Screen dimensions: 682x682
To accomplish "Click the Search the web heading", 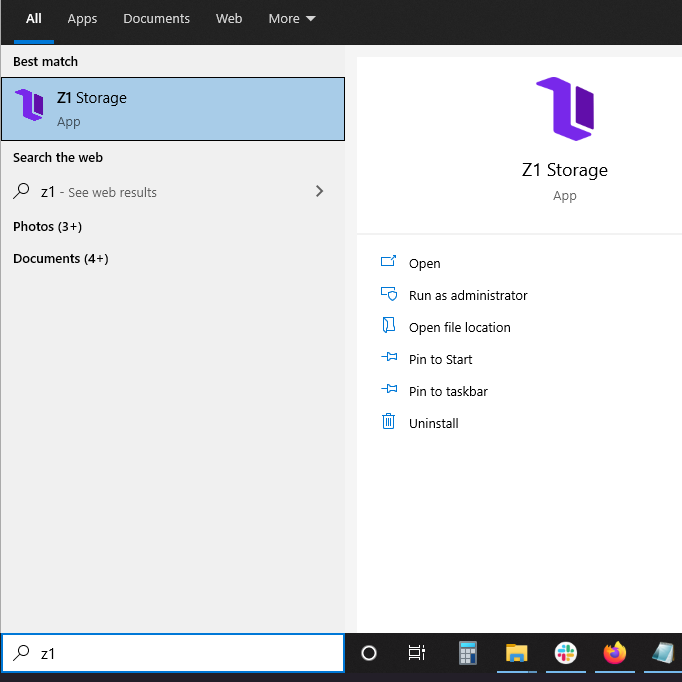I will [58, 157].
